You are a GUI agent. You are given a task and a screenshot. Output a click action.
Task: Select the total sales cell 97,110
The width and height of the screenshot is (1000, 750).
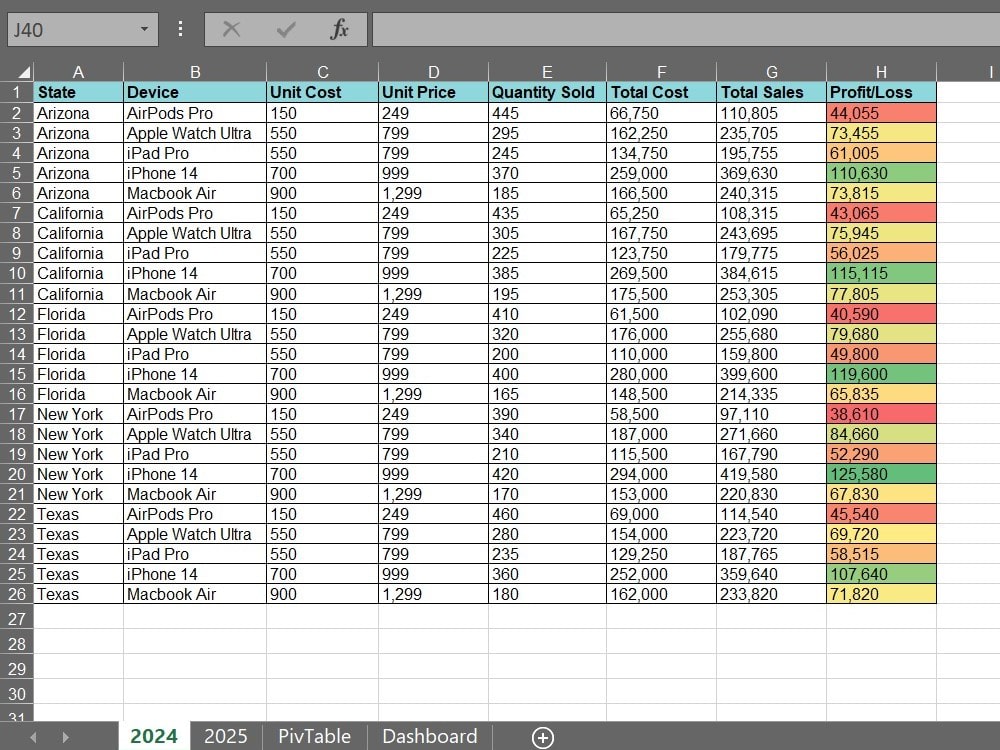772,414
